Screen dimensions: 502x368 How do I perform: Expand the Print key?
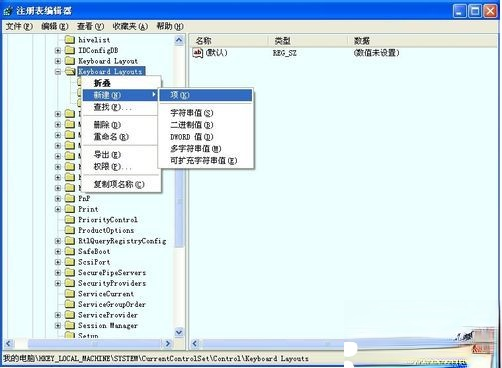(x=58, y=209)
